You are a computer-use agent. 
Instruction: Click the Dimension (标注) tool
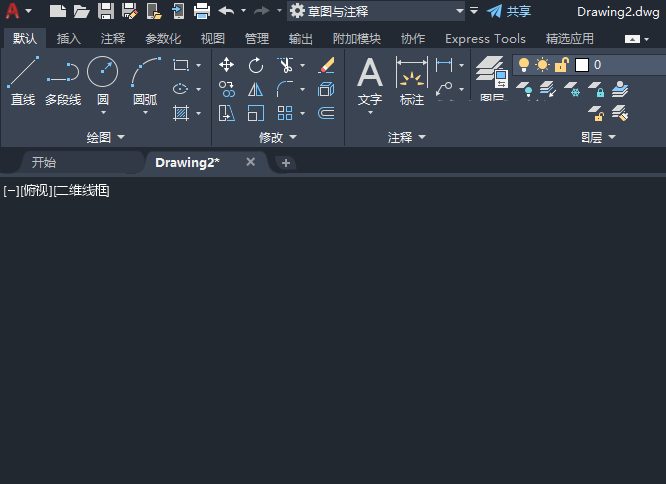[x=412, y=81]
